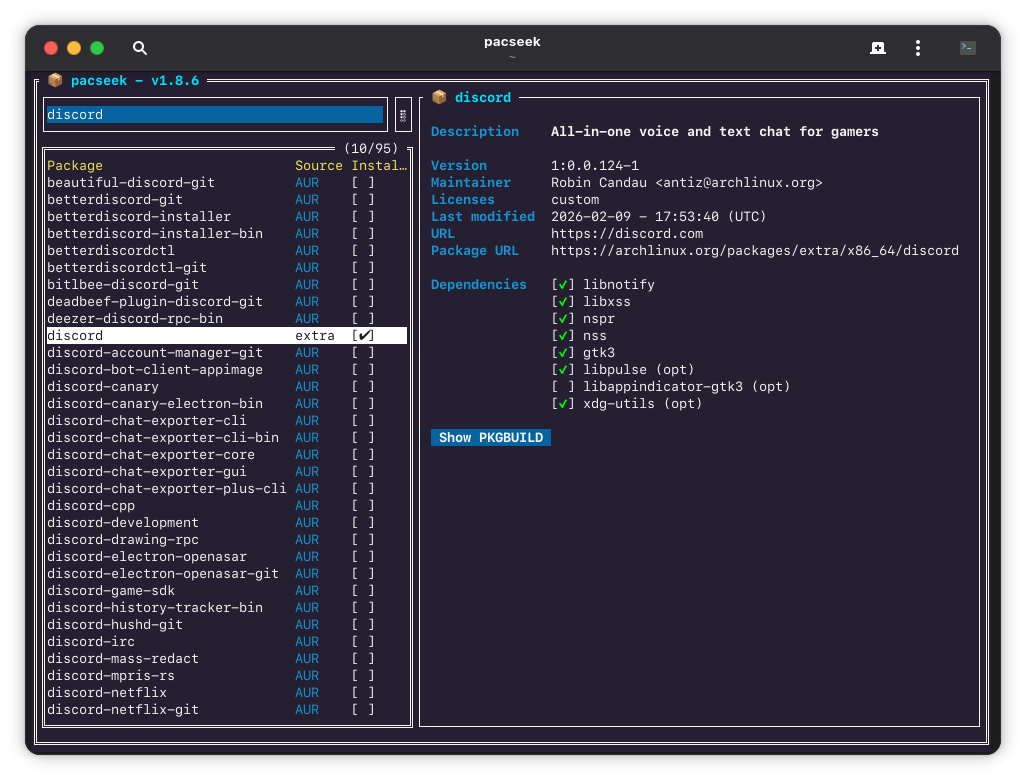This screenshot has height=780, width=1026.
Task: Select discord-netflix package row
Action: pyautogui.click(x=226, y=693)
